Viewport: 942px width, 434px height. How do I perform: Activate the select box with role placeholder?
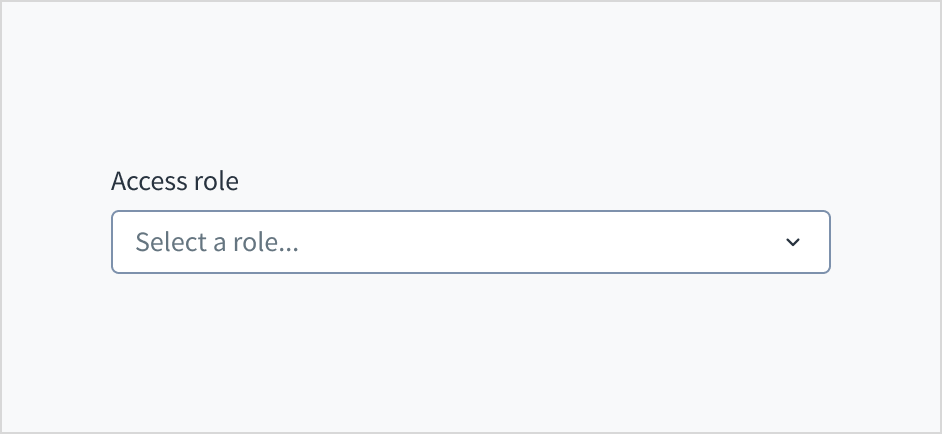[470, 242]
